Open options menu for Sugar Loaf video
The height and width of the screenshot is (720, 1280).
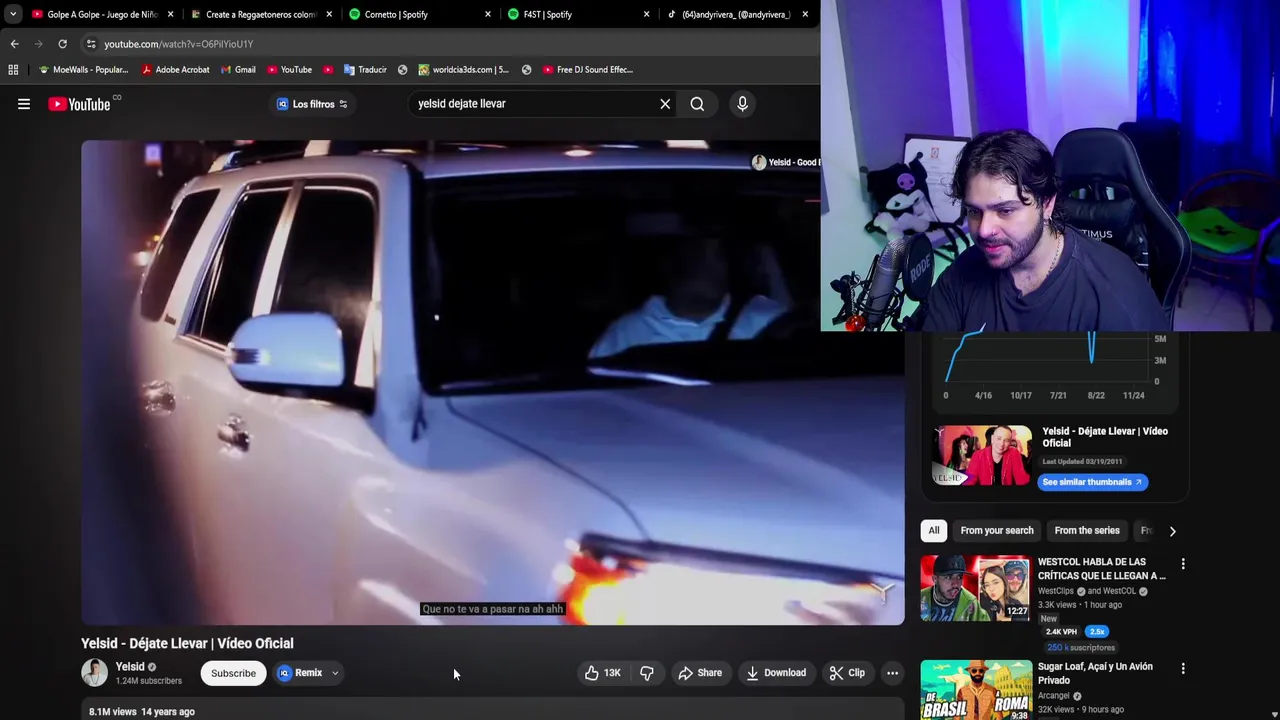click(x=1183, y=668)
